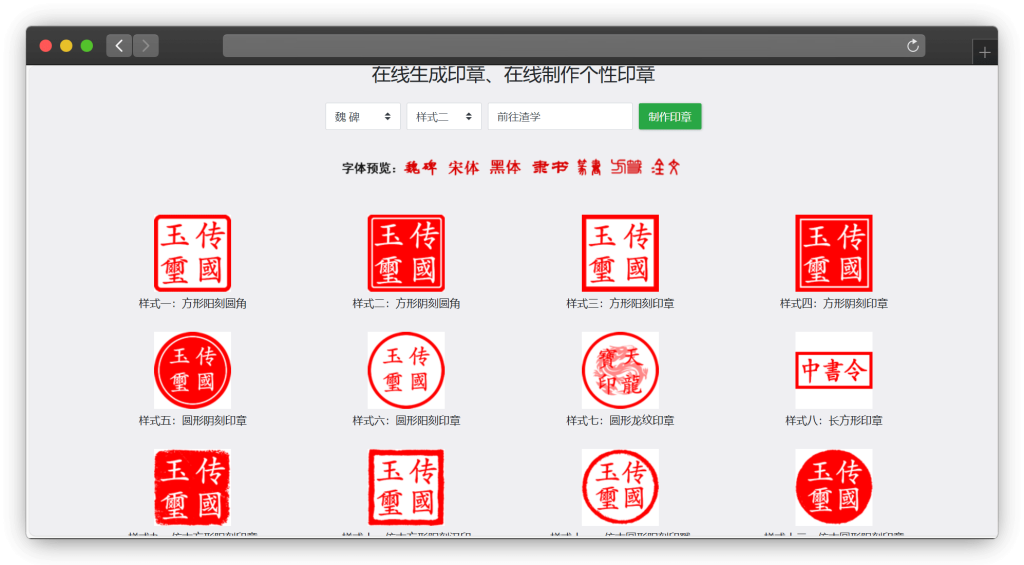
Task: Click the seal thumbnail above 样式四 label
Action: 833,253
